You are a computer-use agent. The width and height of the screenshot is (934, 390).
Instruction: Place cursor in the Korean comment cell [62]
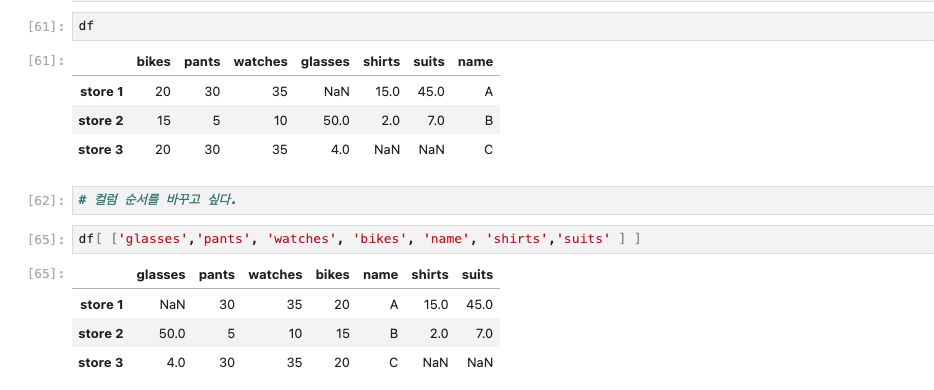pos(503,200)
